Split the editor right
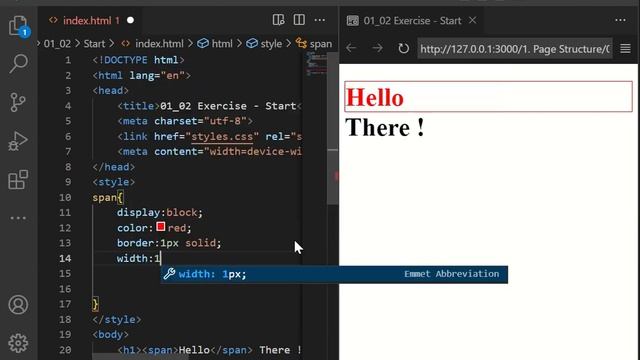Viewport: 640px width, 360px height. pyautogui.click(x=299, y=20)
